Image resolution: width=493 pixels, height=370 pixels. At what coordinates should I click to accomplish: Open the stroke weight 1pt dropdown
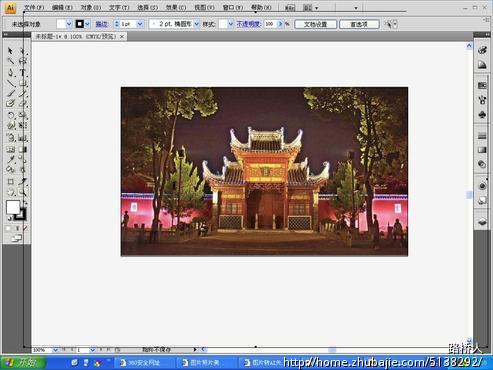pos(140,24)
